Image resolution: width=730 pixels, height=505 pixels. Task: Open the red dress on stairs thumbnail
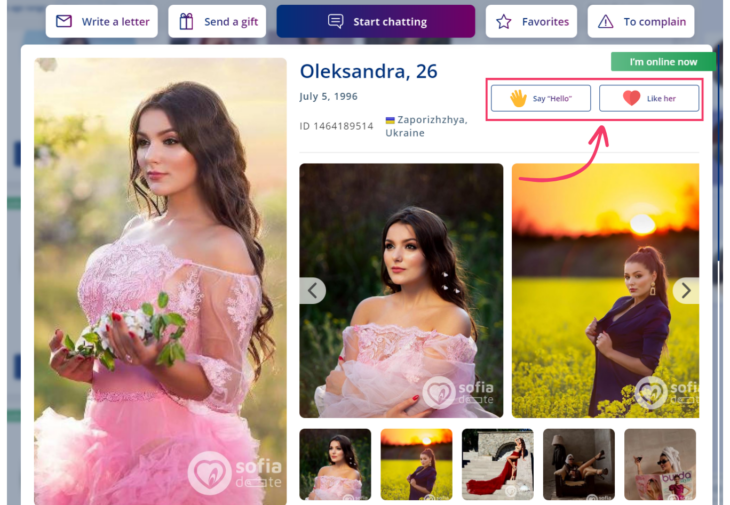[x=498, y=464]
